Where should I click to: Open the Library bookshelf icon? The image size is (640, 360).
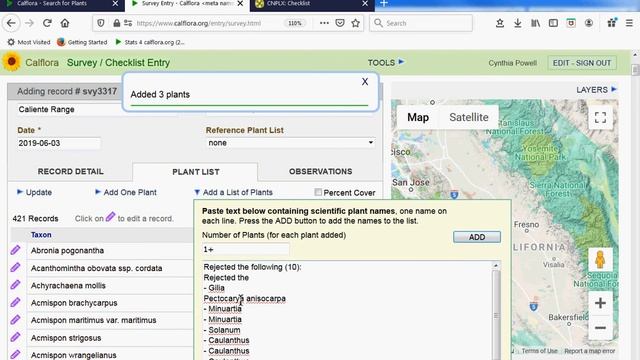pos(535,23)
